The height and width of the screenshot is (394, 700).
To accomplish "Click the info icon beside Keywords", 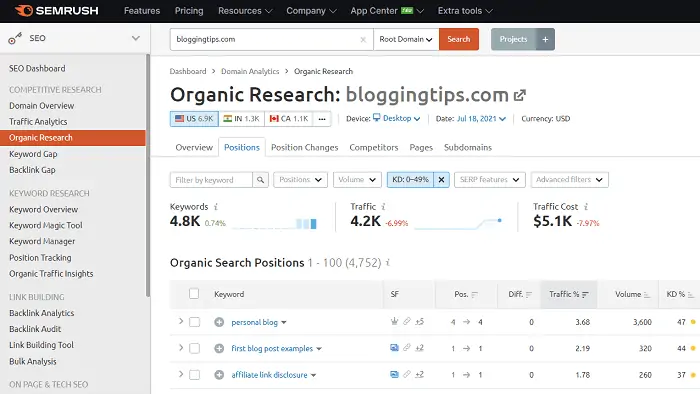I will click(x=216, y=207).
